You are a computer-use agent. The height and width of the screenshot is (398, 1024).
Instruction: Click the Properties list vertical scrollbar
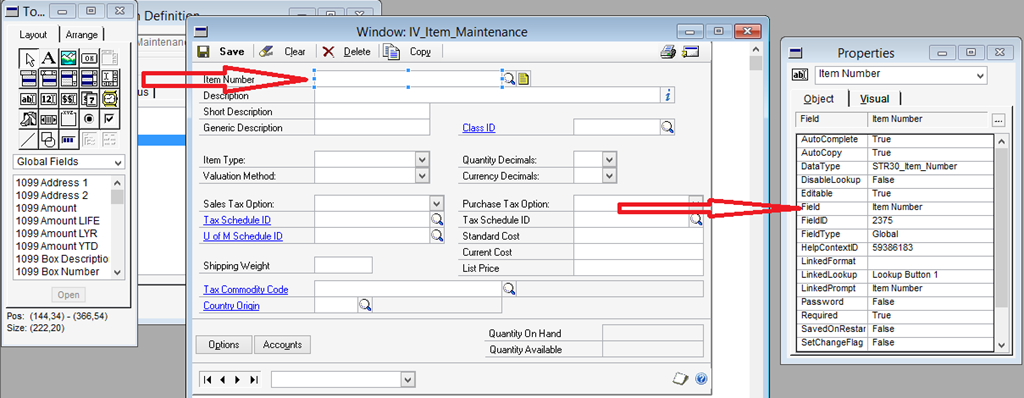1001,242
